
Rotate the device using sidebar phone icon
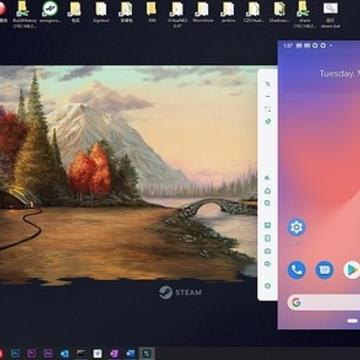pos(268,238)
